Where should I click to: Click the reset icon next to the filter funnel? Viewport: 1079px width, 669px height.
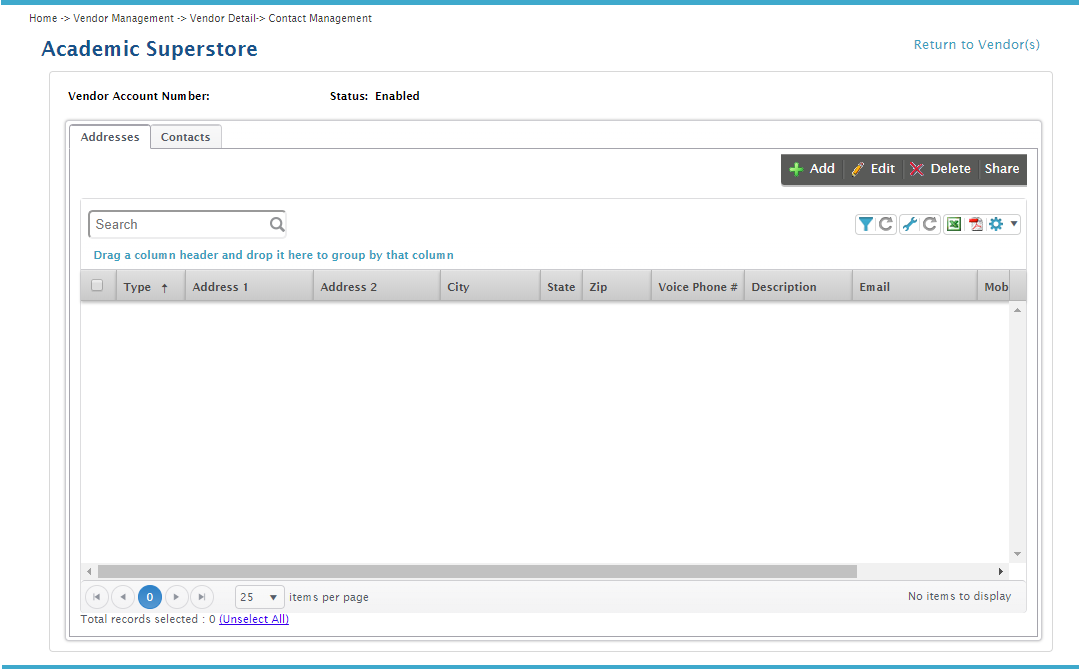pos(886,224)
